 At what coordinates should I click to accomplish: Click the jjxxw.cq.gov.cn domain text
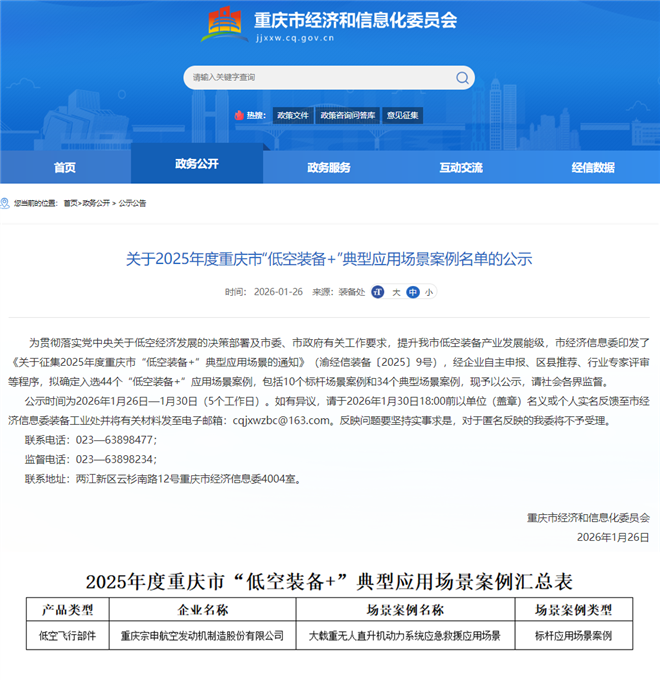point(295,38)
